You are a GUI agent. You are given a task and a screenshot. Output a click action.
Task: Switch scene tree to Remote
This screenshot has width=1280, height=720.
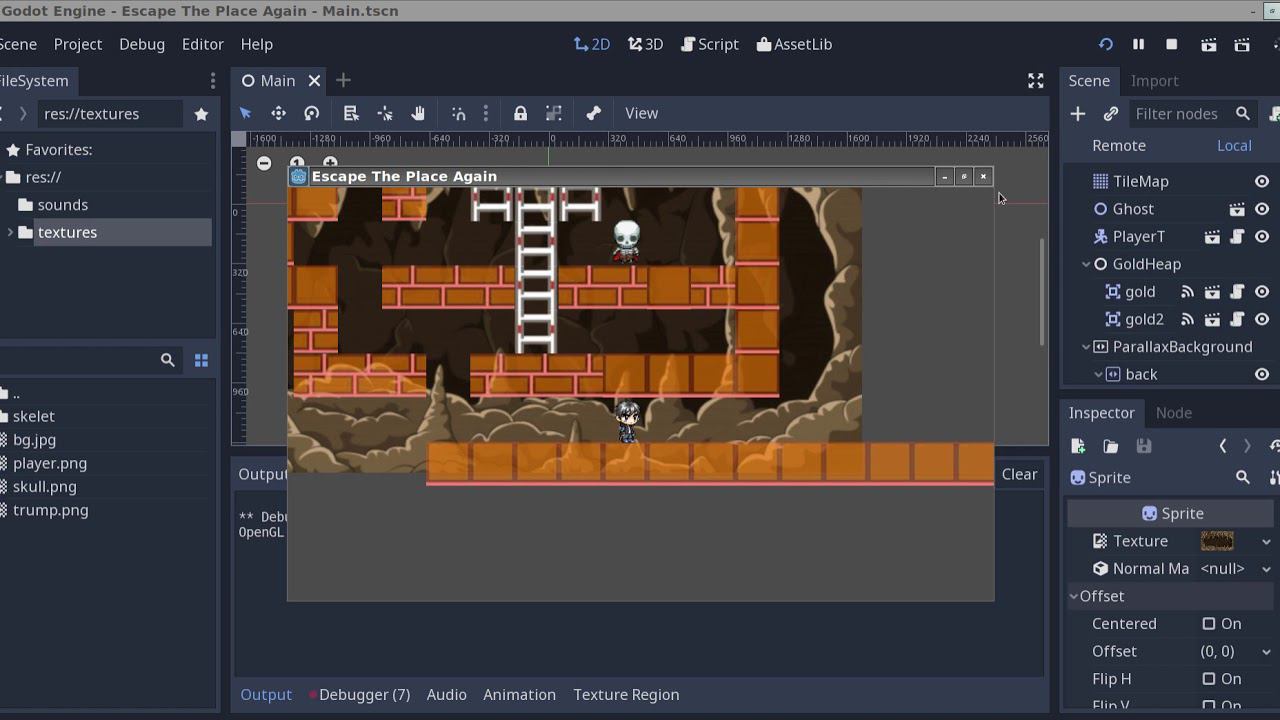point(1119,145)
